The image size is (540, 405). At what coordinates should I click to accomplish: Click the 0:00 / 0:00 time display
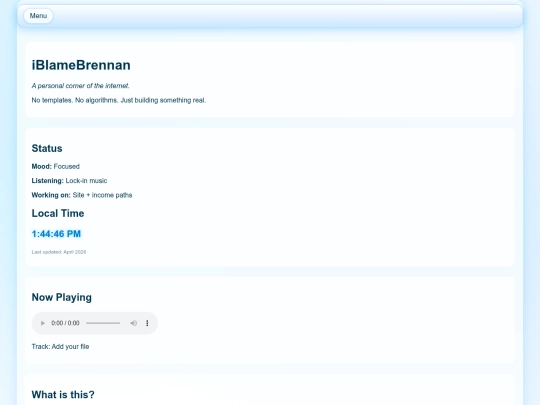(65, 323)
